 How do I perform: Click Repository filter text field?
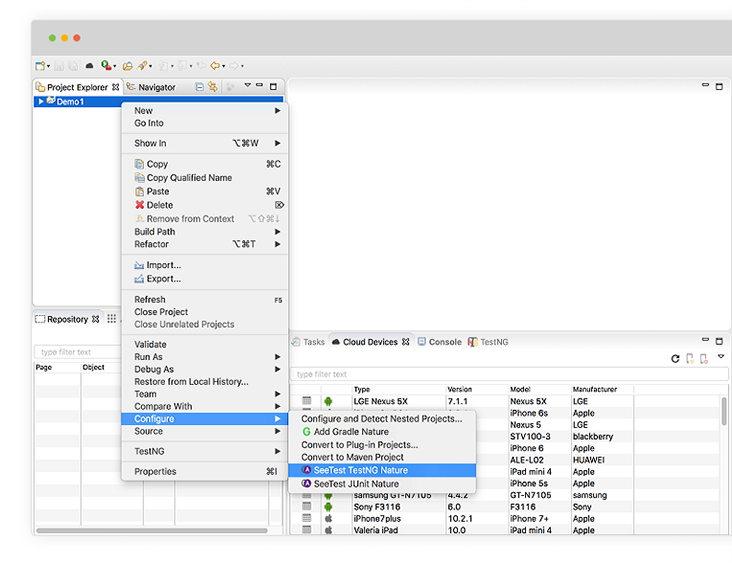[77, 352]
